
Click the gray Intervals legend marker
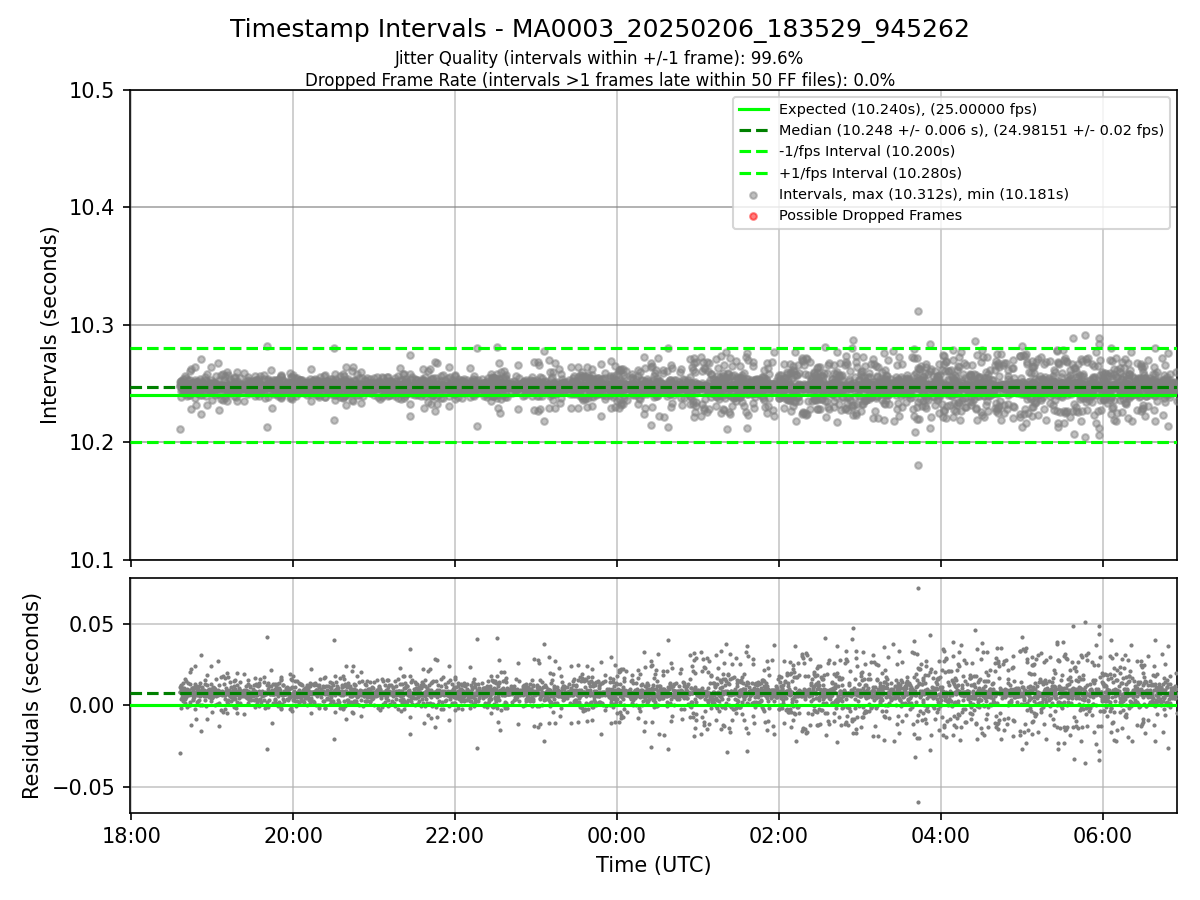click(754, 195)
